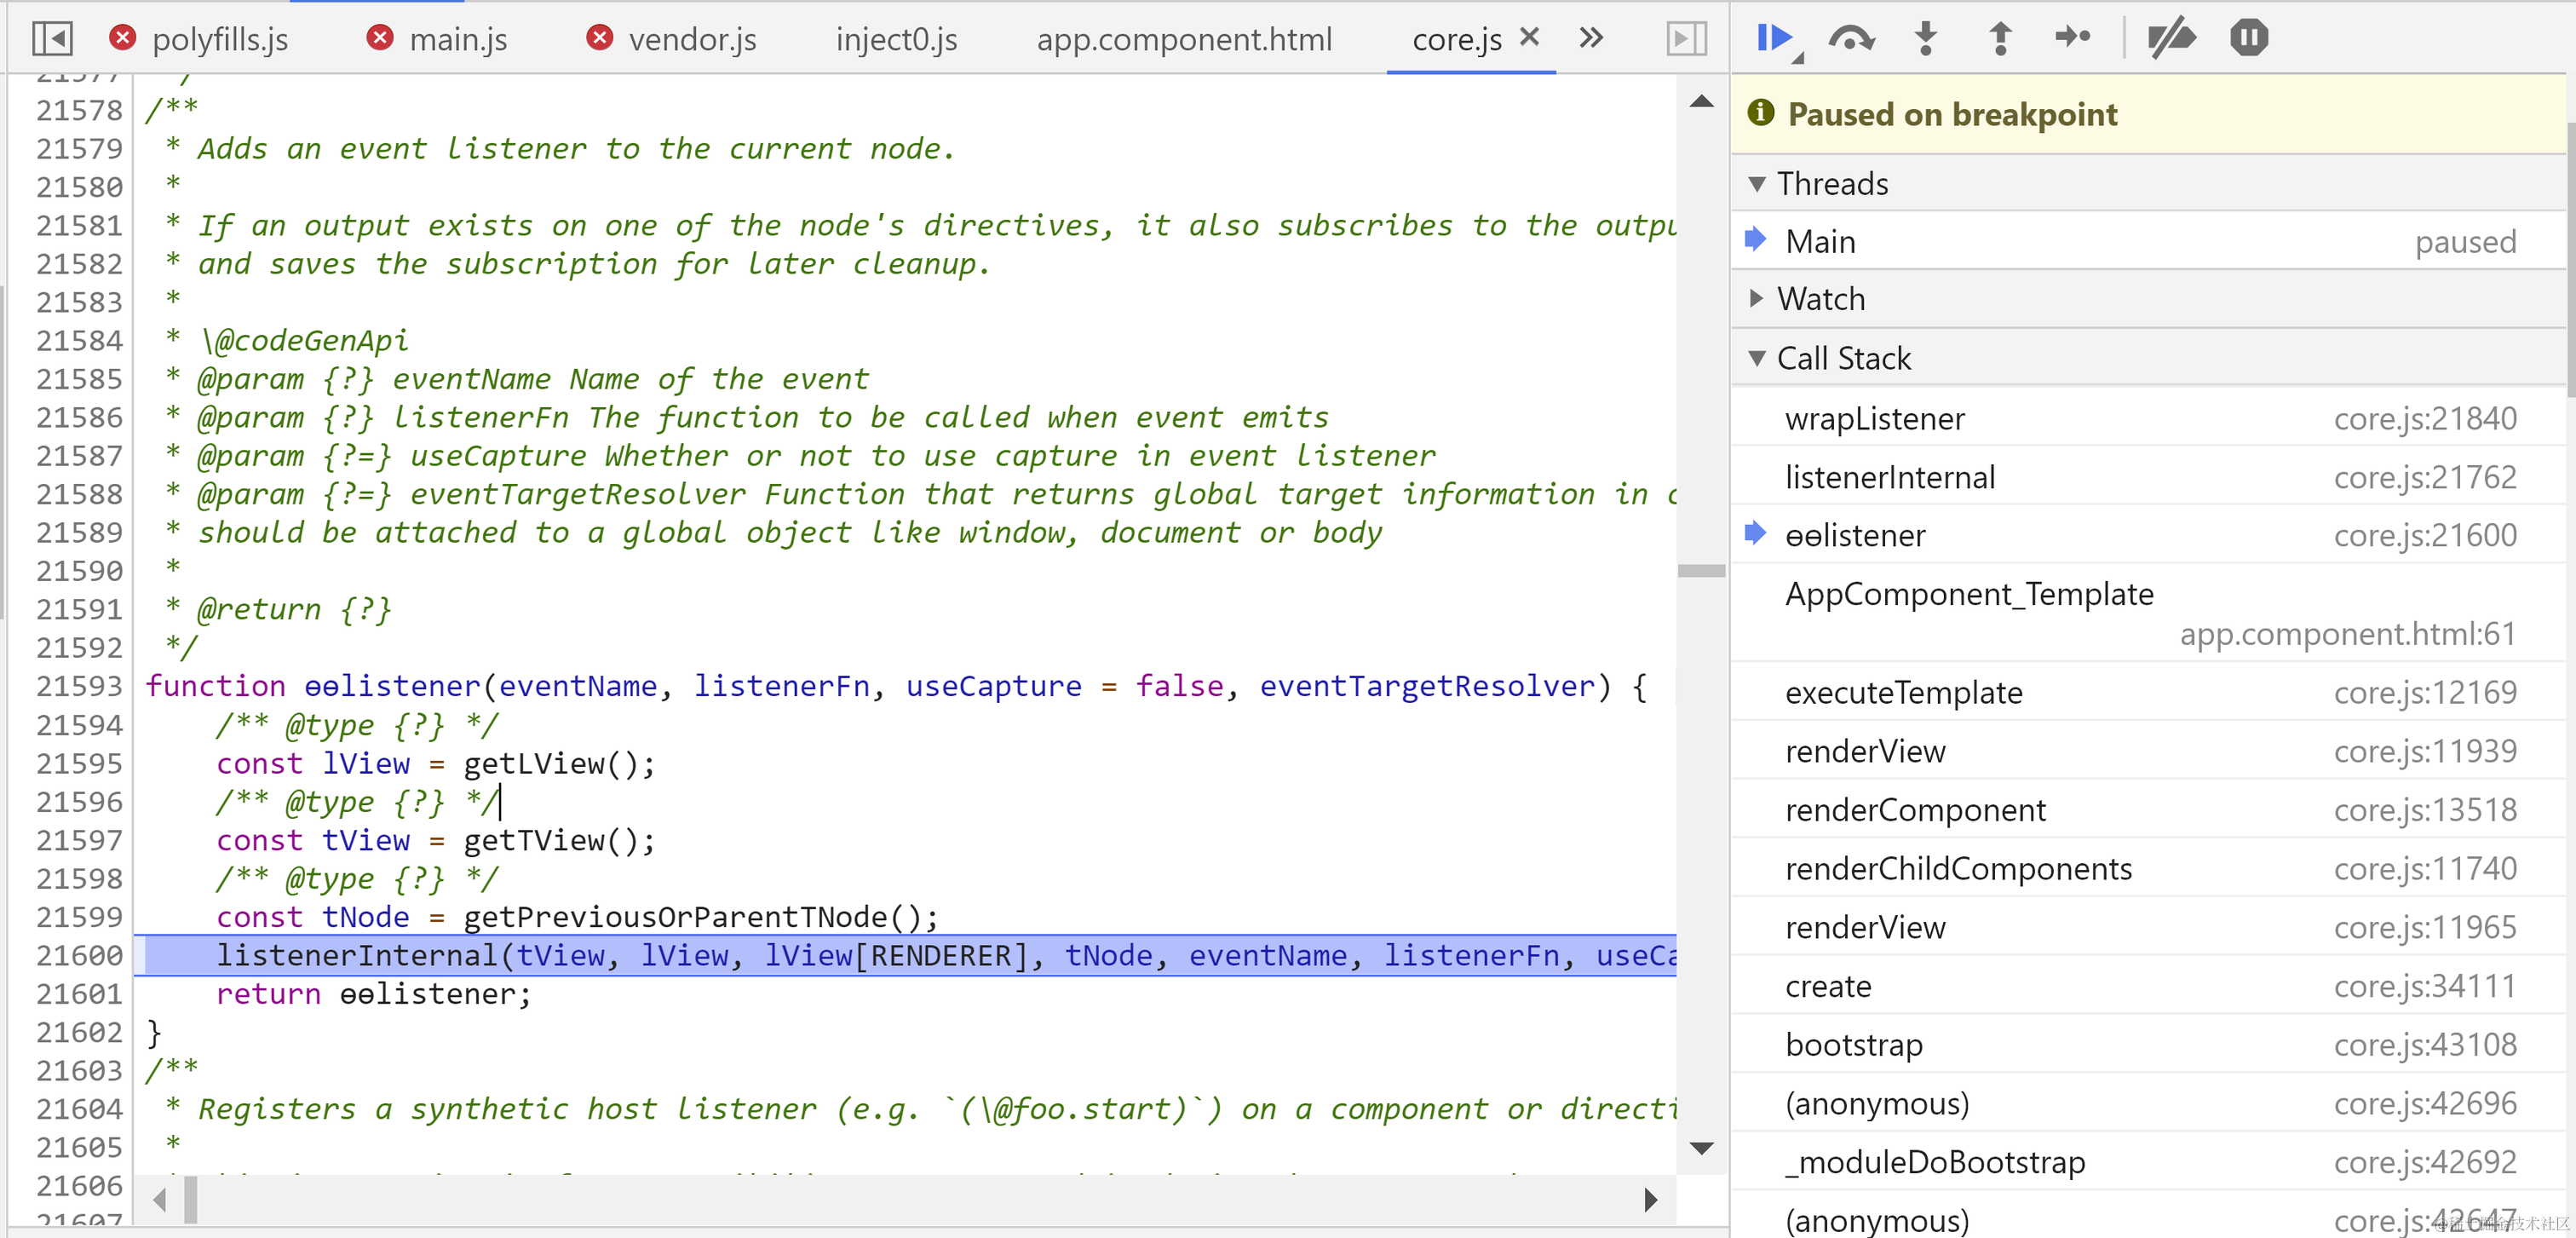Screen dimensions: 2576x1238
Task: Open the vendor.js tab
Action: pos(692,39)
